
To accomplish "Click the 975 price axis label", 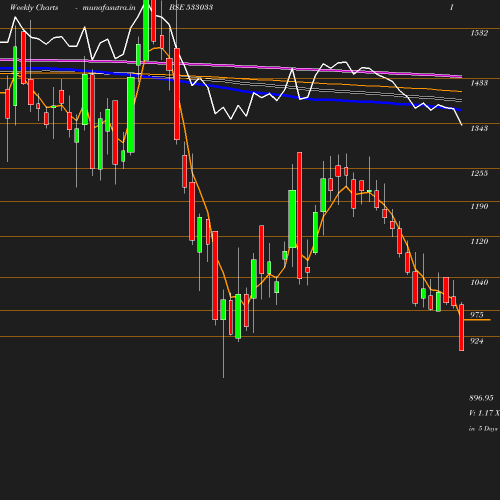I will pyautogui.click(x=477, y=315).
